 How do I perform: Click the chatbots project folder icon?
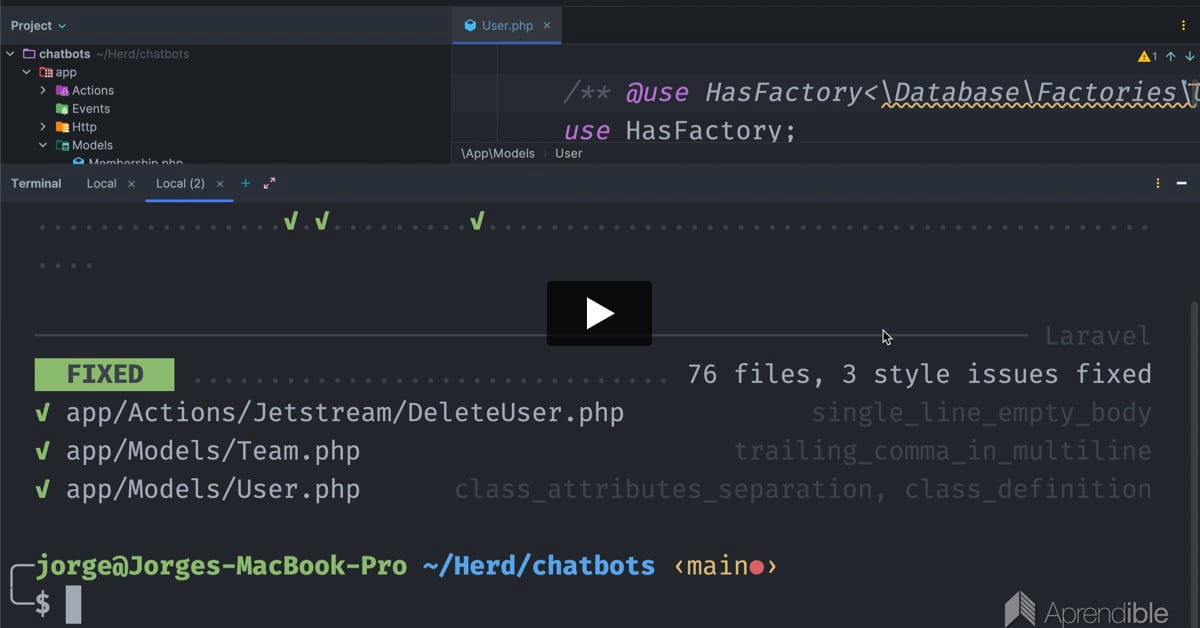pos(28,54)
